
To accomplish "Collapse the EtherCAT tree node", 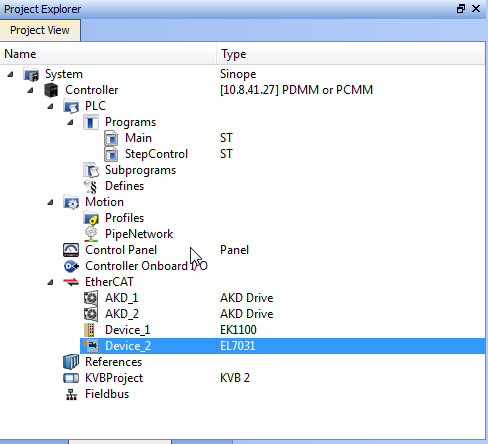I will coord(50,282).
